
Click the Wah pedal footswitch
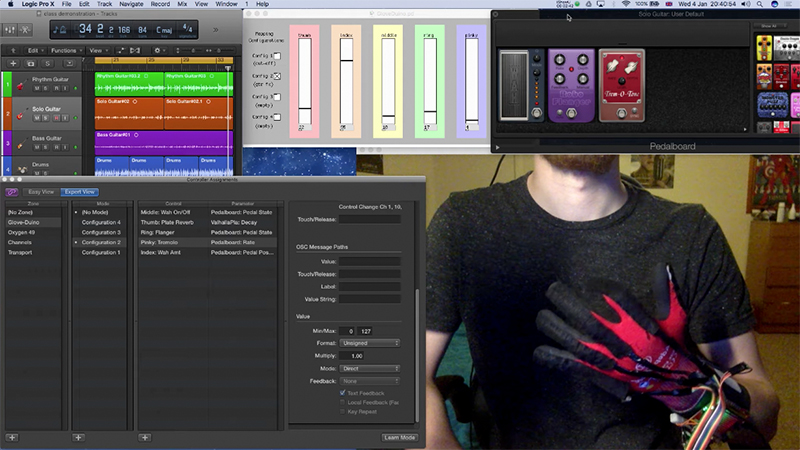pos(536,113)
